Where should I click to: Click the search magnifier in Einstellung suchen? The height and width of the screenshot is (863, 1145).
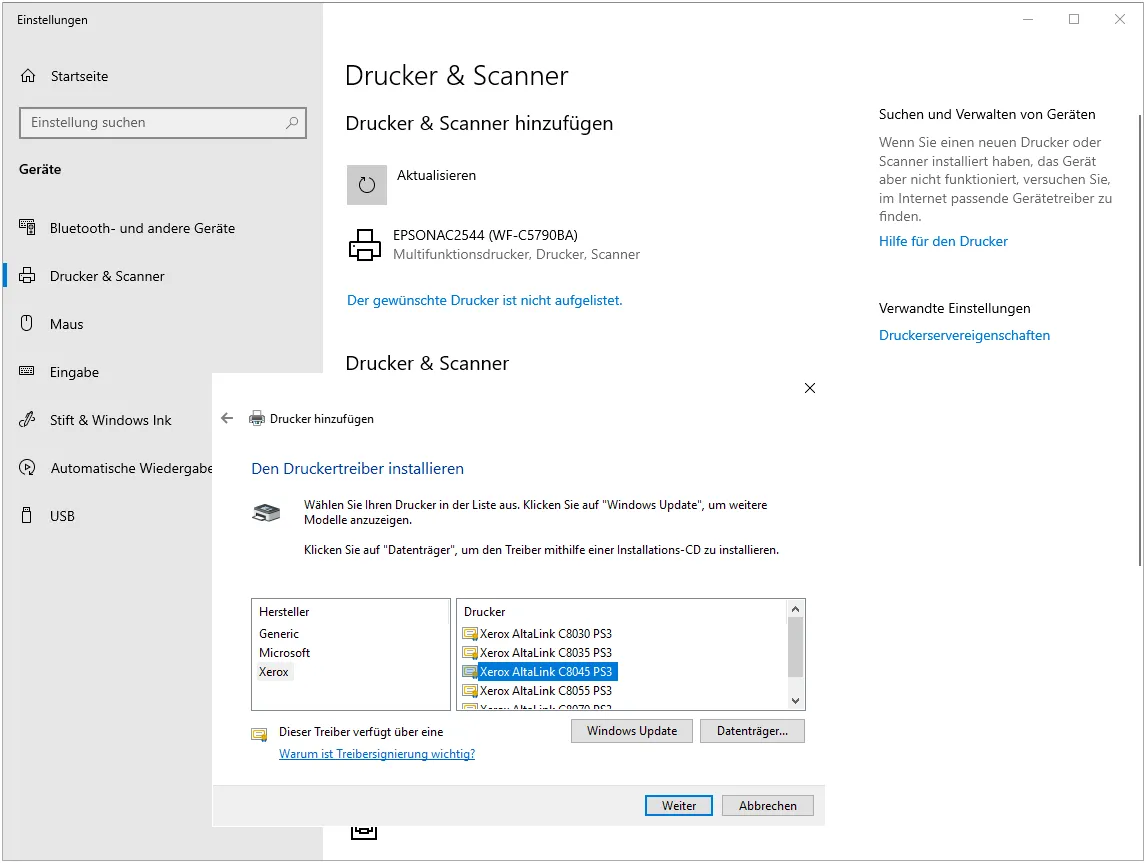292,123
